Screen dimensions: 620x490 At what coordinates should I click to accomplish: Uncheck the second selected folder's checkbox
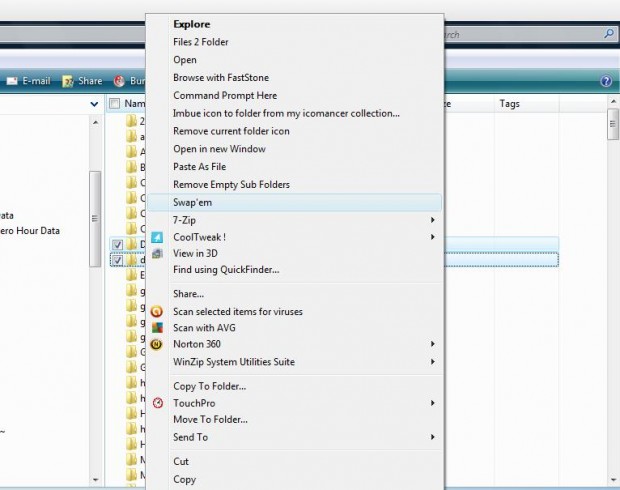(118, 261)
